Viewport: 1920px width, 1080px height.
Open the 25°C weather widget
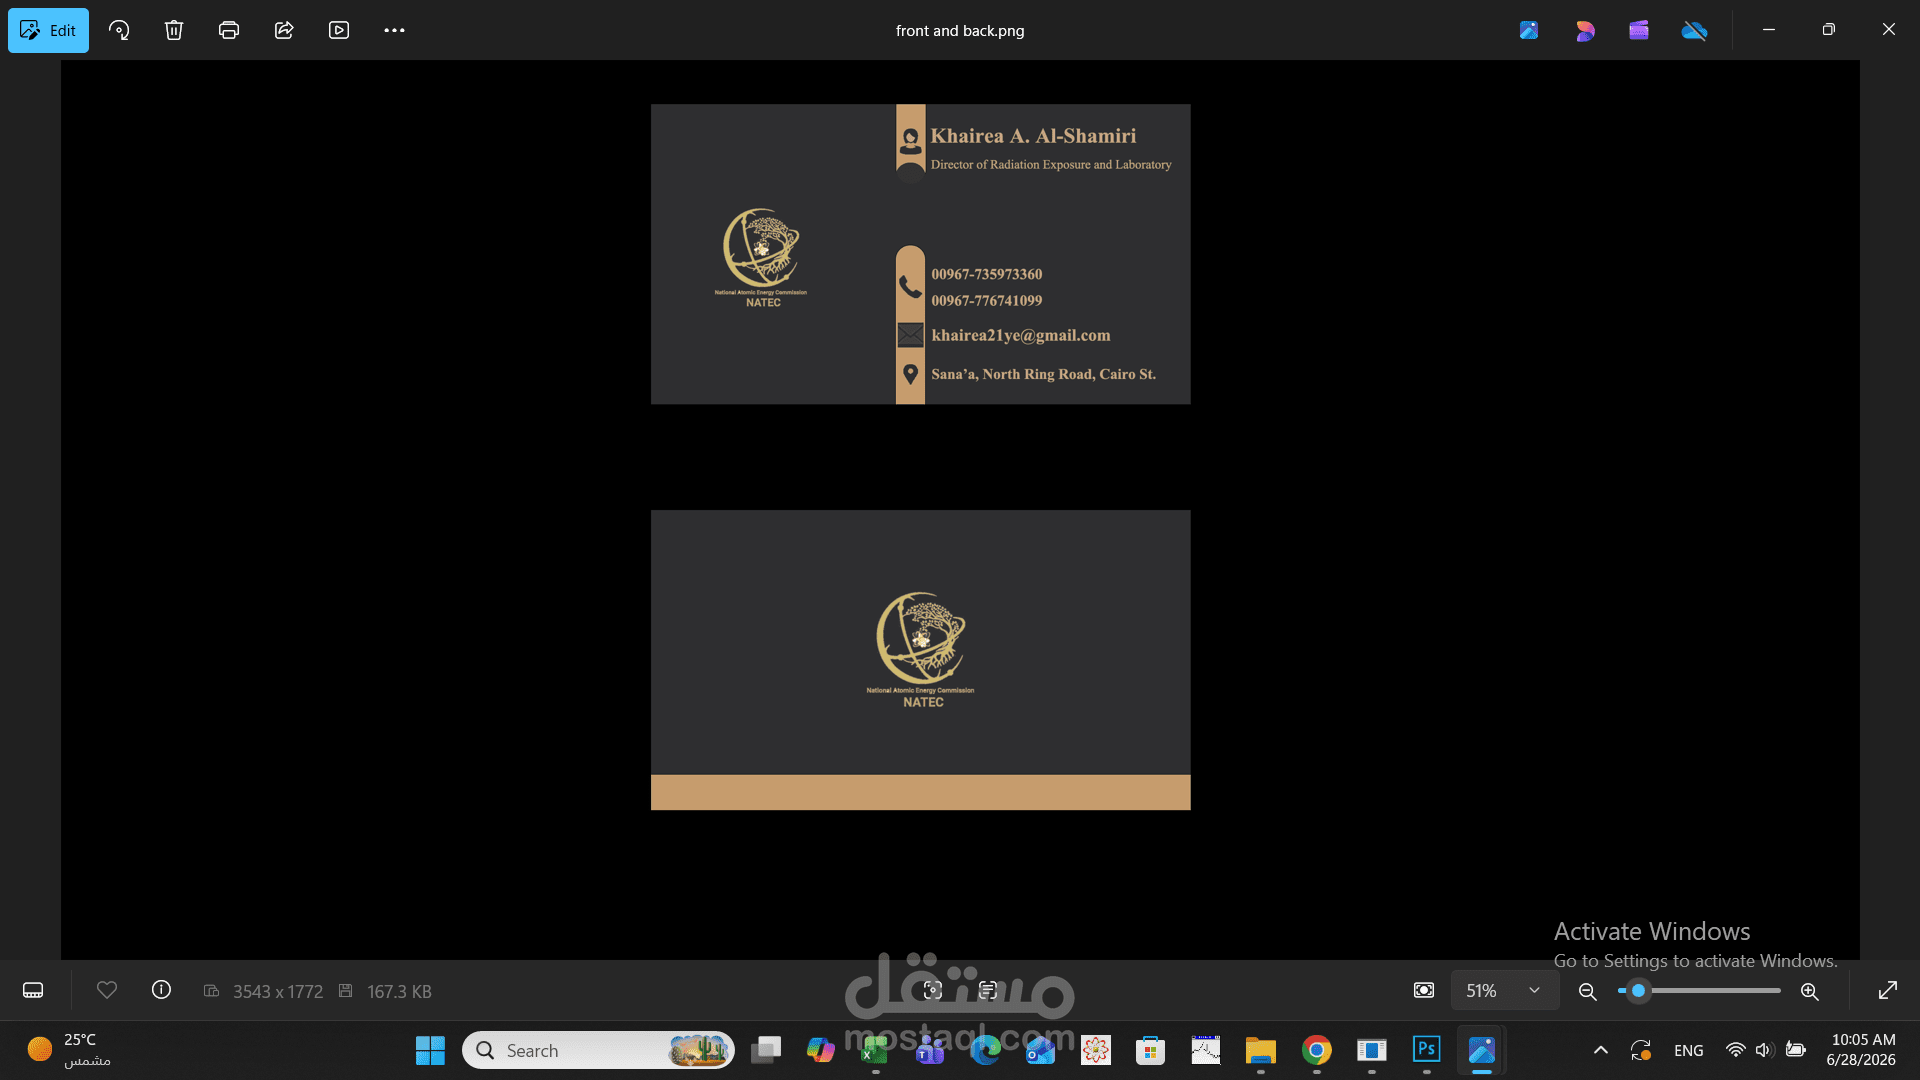(70, 1050)
